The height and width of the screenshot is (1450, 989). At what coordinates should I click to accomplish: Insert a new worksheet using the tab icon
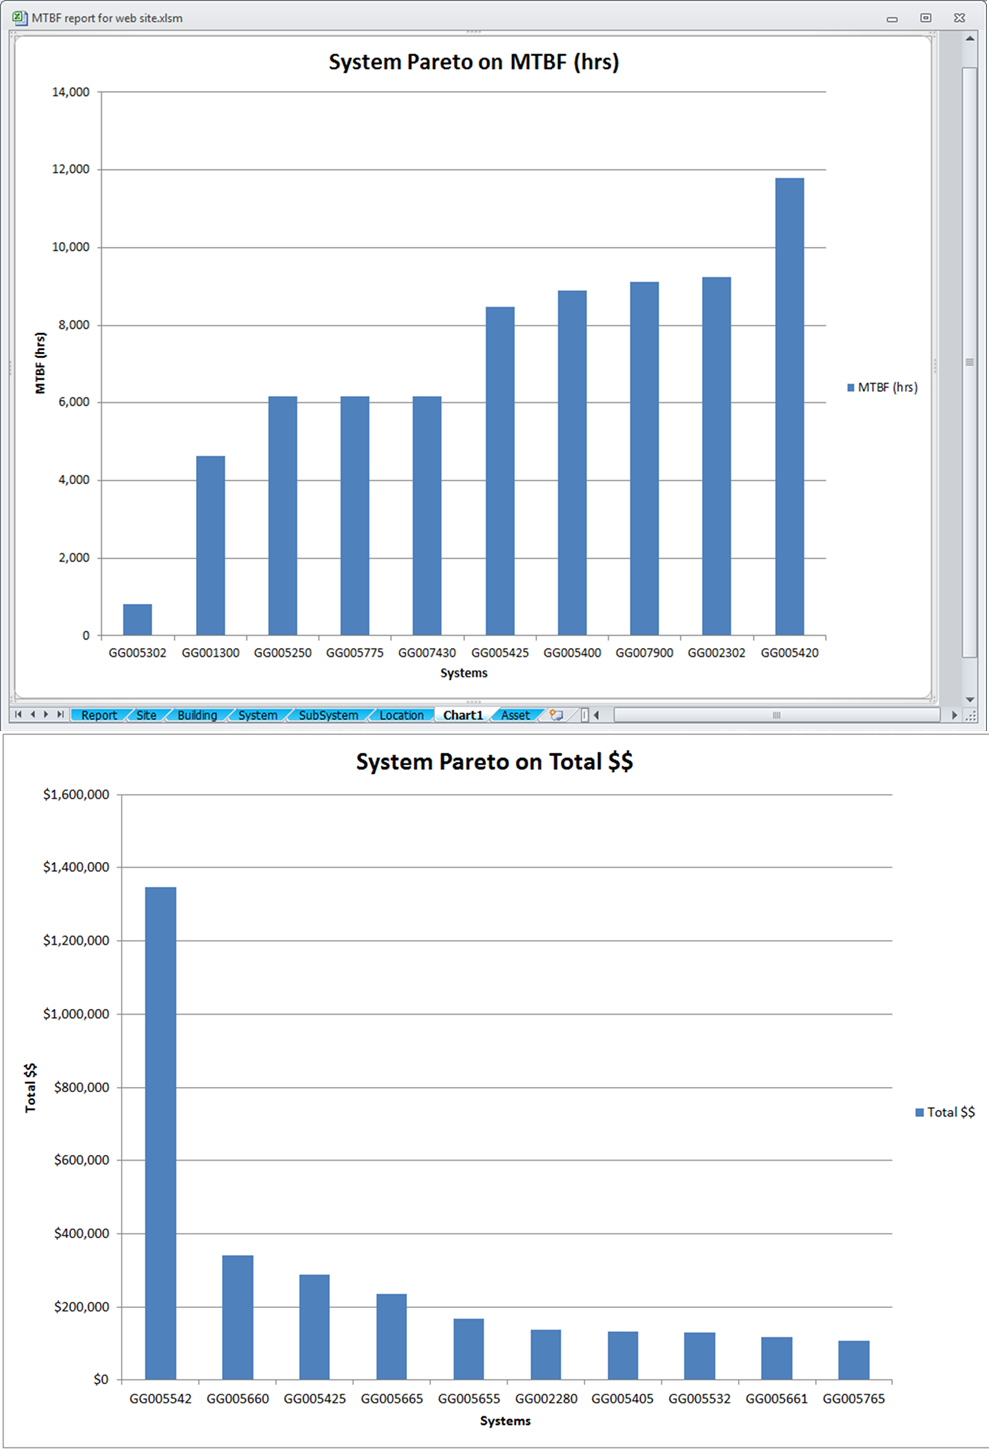click(x=556, y=715)
